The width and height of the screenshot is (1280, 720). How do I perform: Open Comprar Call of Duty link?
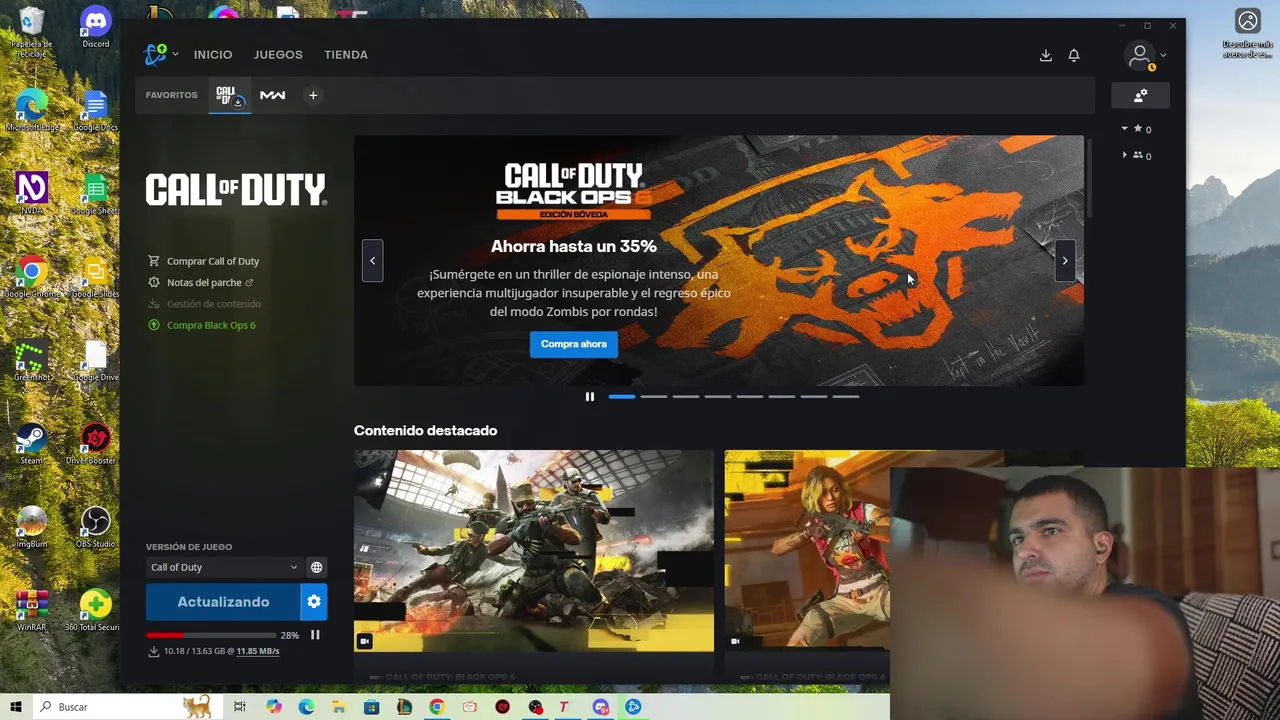(213, 261)
